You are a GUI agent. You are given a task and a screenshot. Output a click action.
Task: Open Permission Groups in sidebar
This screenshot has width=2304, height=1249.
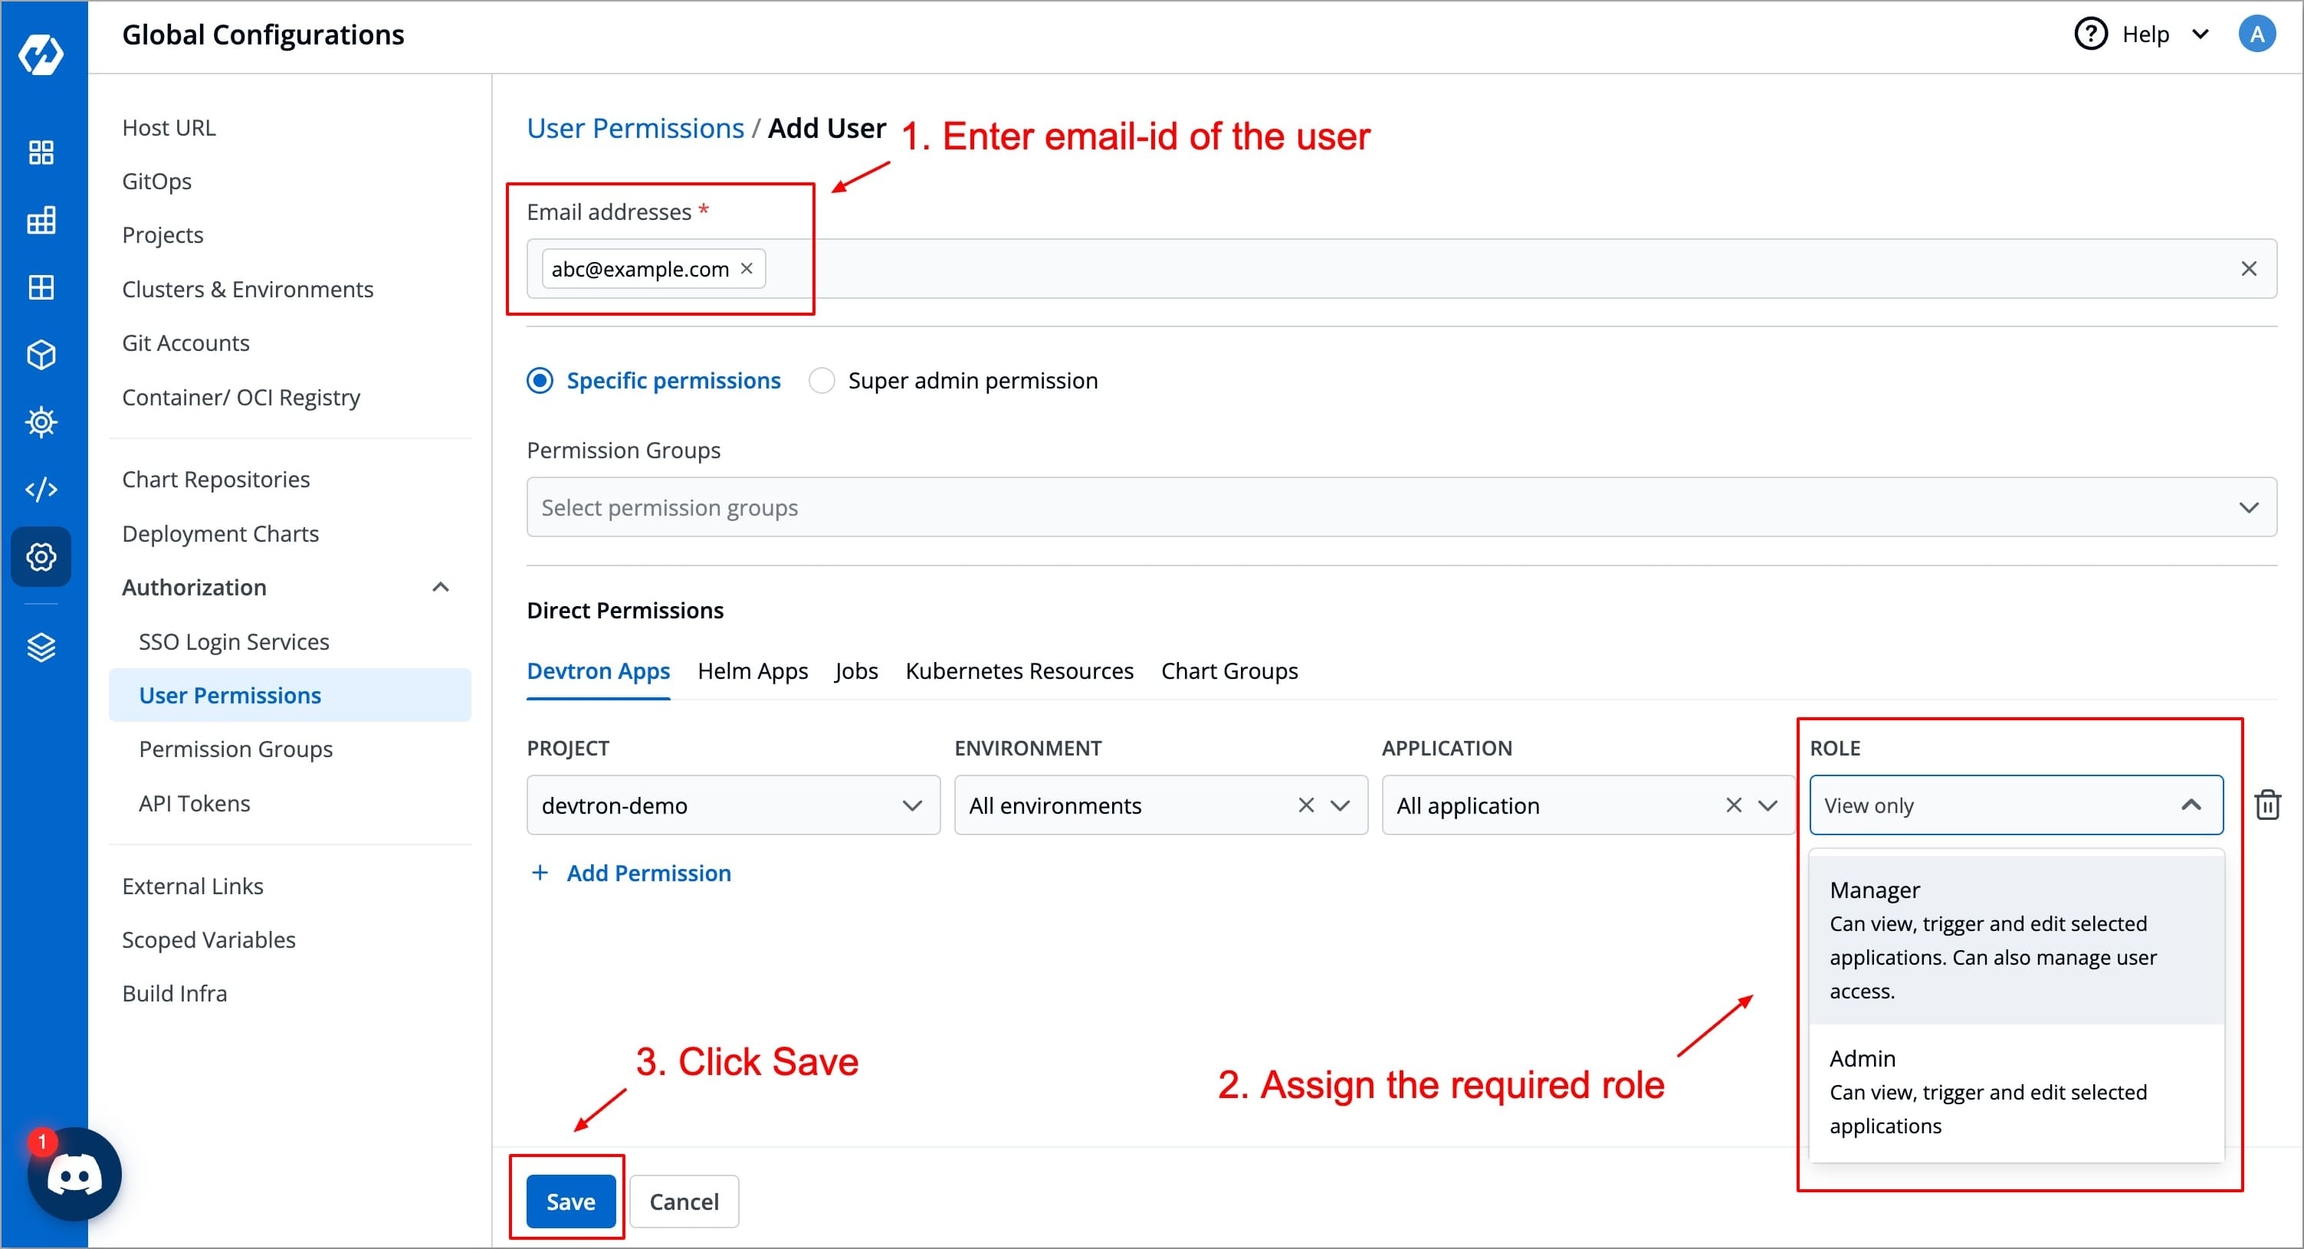pos(236,749)
